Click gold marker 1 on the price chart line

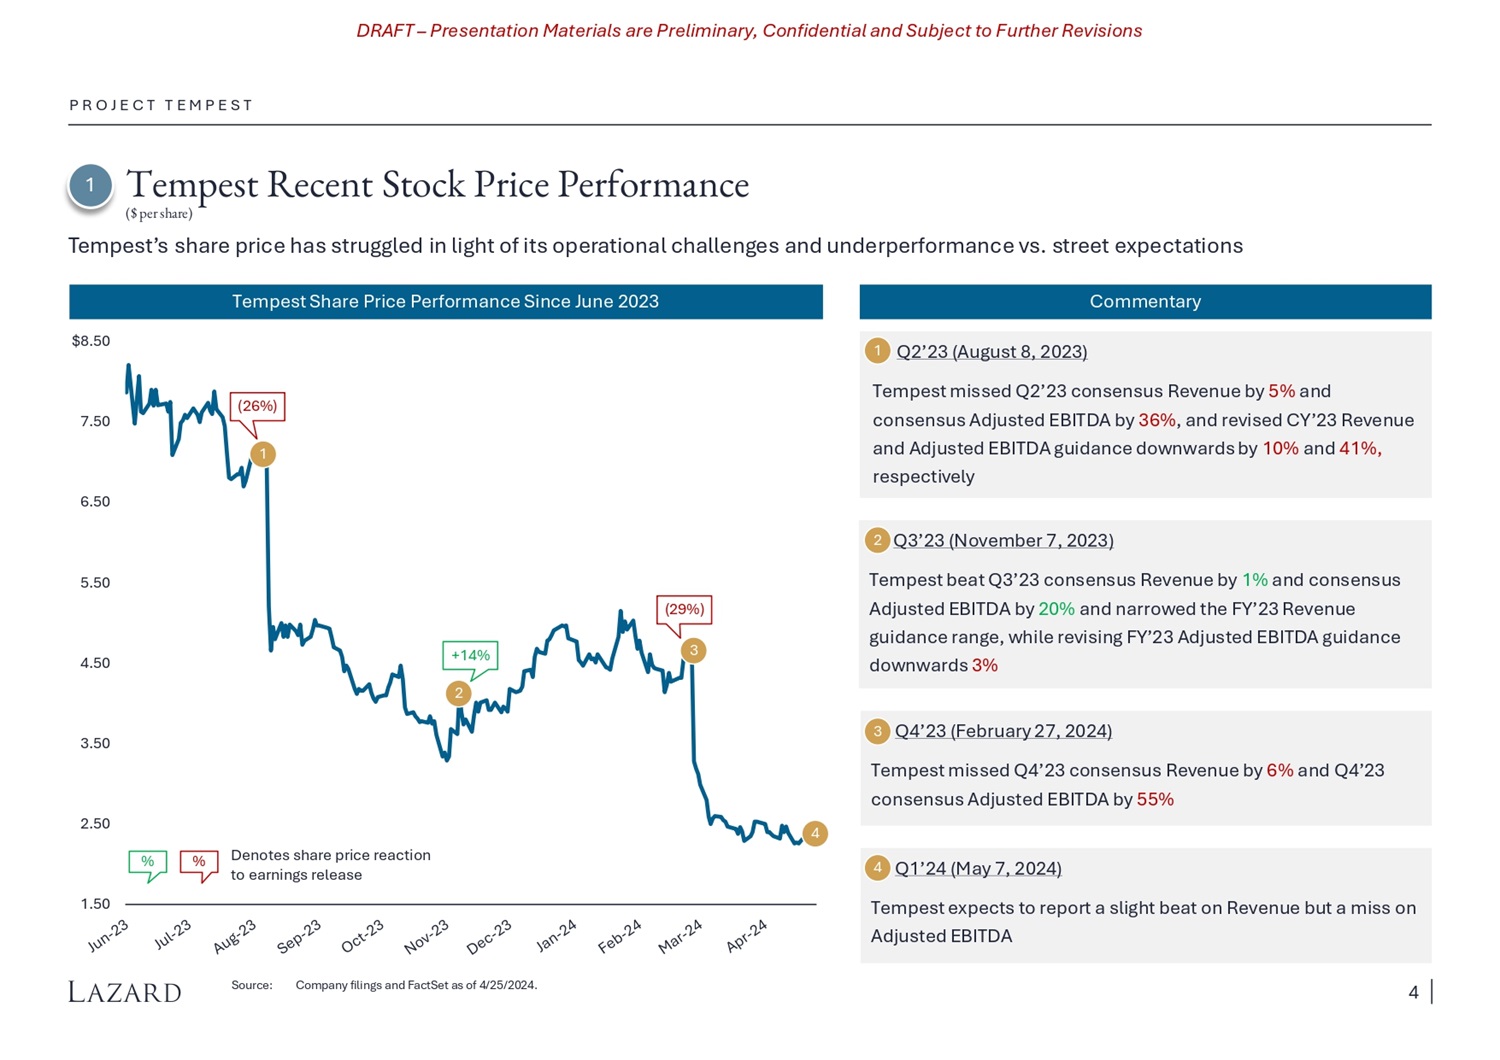[262, 454]
